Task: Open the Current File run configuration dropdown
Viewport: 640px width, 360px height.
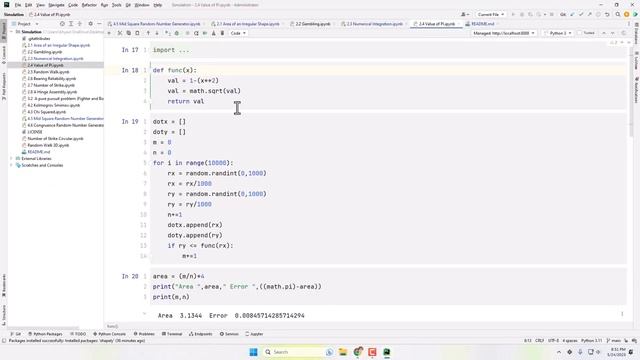Action: (491, 14)
